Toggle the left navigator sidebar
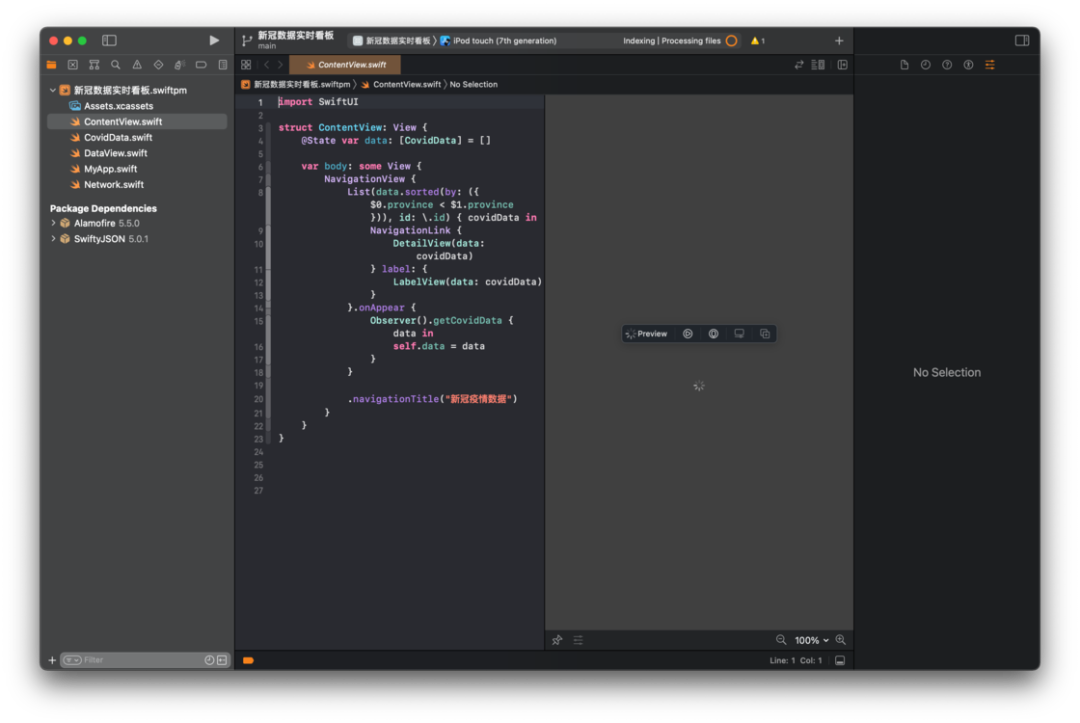This screenshot has height=723, width=1080. [x=109, y=41]
